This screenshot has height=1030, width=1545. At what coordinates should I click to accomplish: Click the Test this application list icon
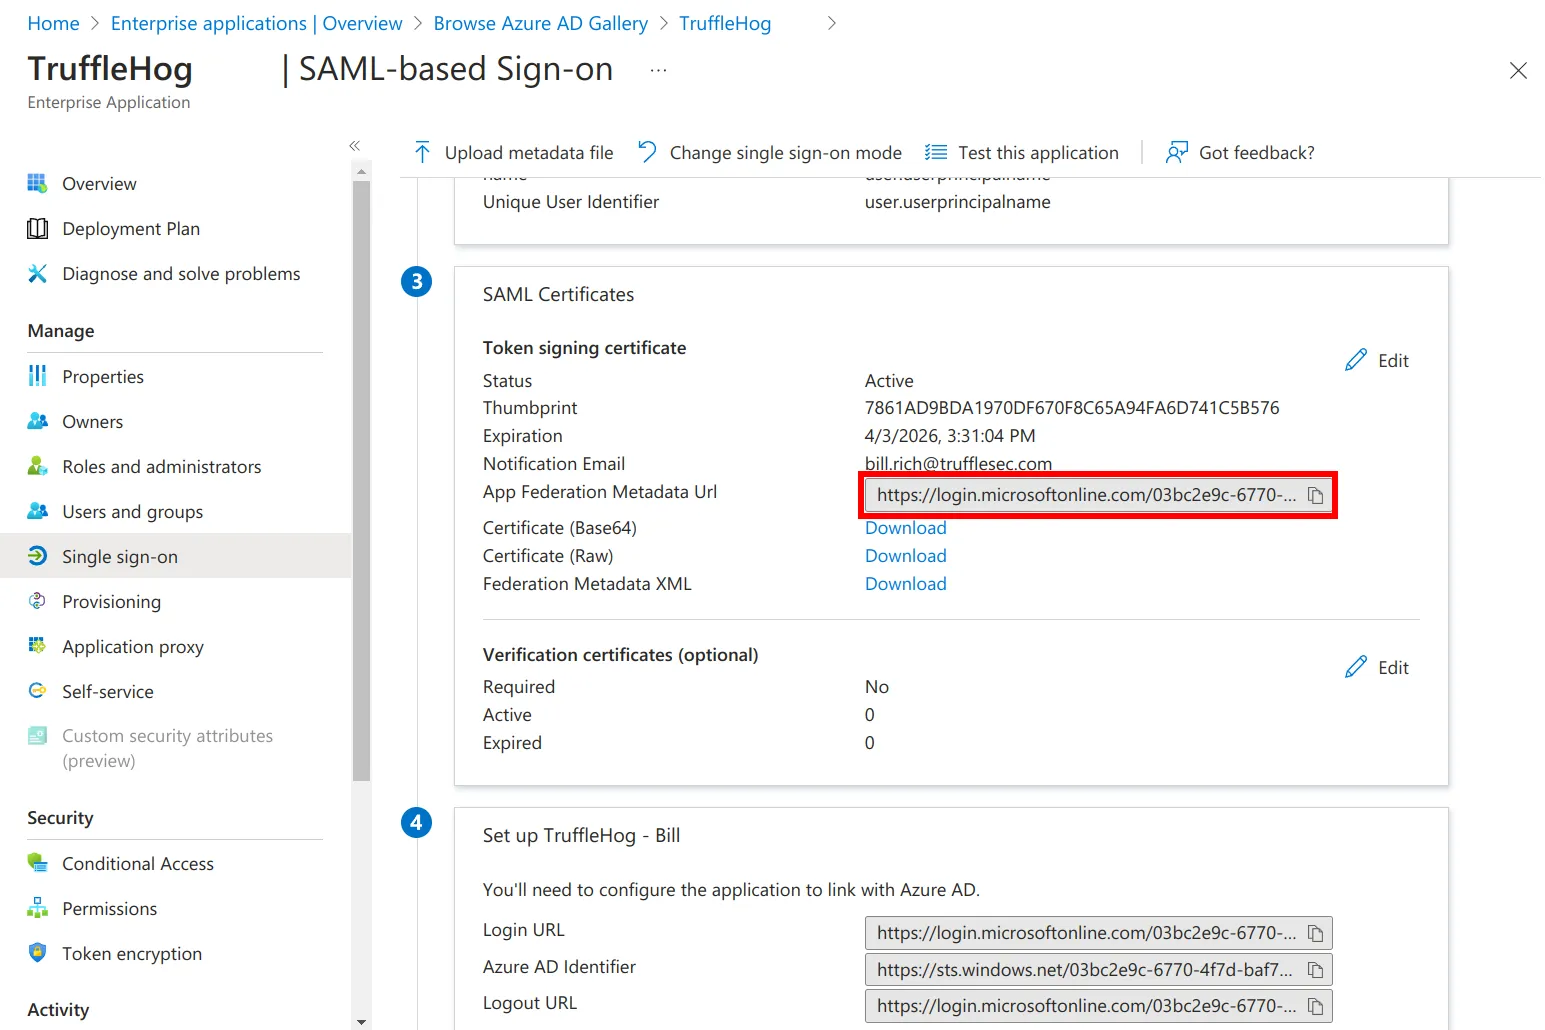936,152
